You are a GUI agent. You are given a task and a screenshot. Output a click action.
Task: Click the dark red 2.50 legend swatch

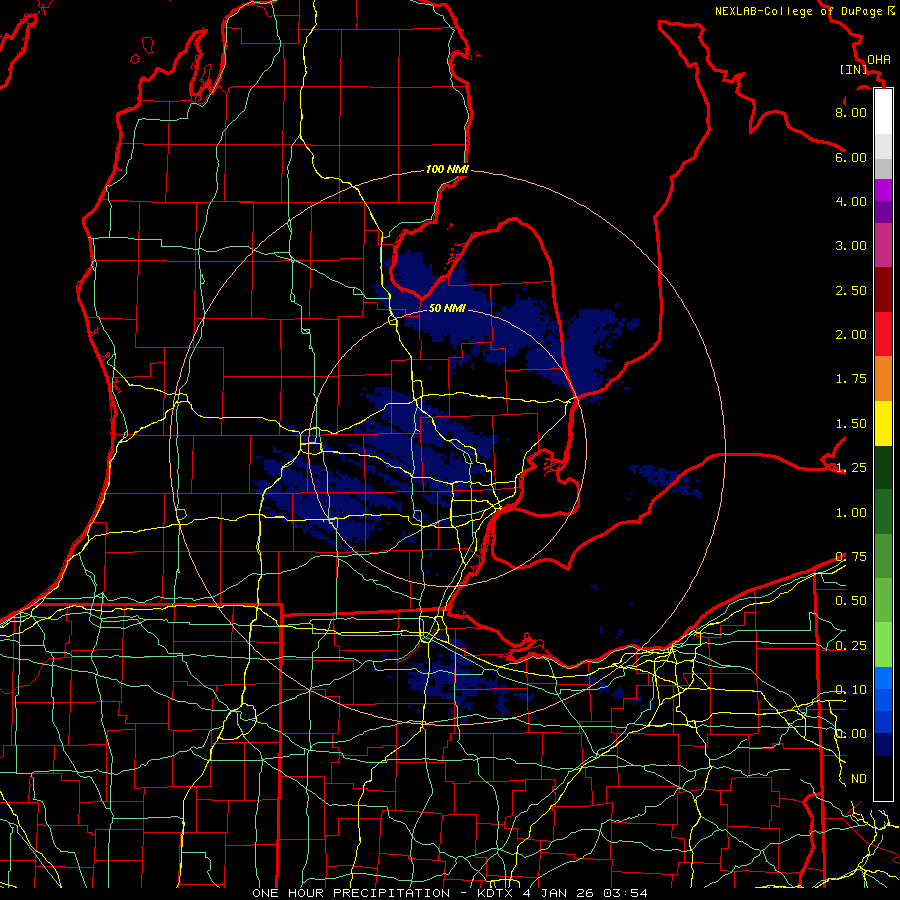click(883, 290)
